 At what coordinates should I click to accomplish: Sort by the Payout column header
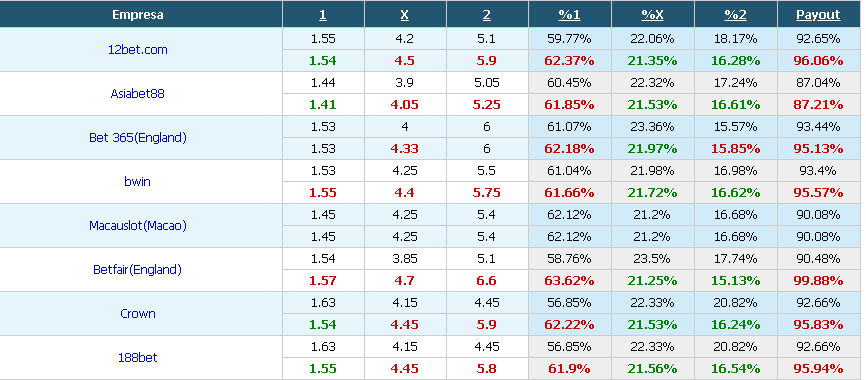tap(818, 15)
